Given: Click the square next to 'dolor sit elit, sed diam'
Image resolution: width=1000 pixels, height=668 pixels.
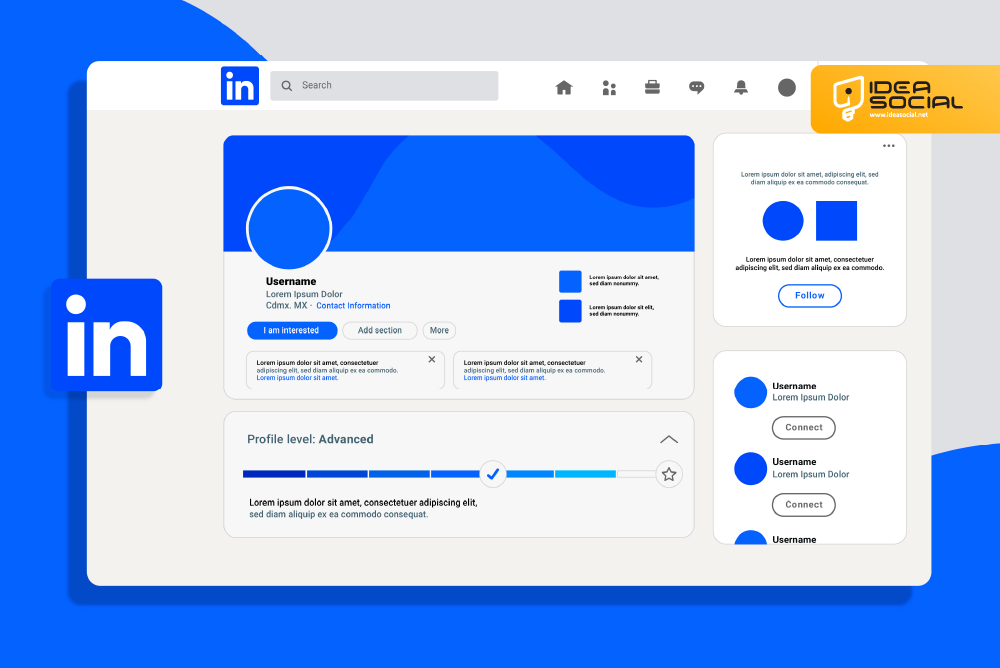Looking at the screenshot, I should coord(570,311).
